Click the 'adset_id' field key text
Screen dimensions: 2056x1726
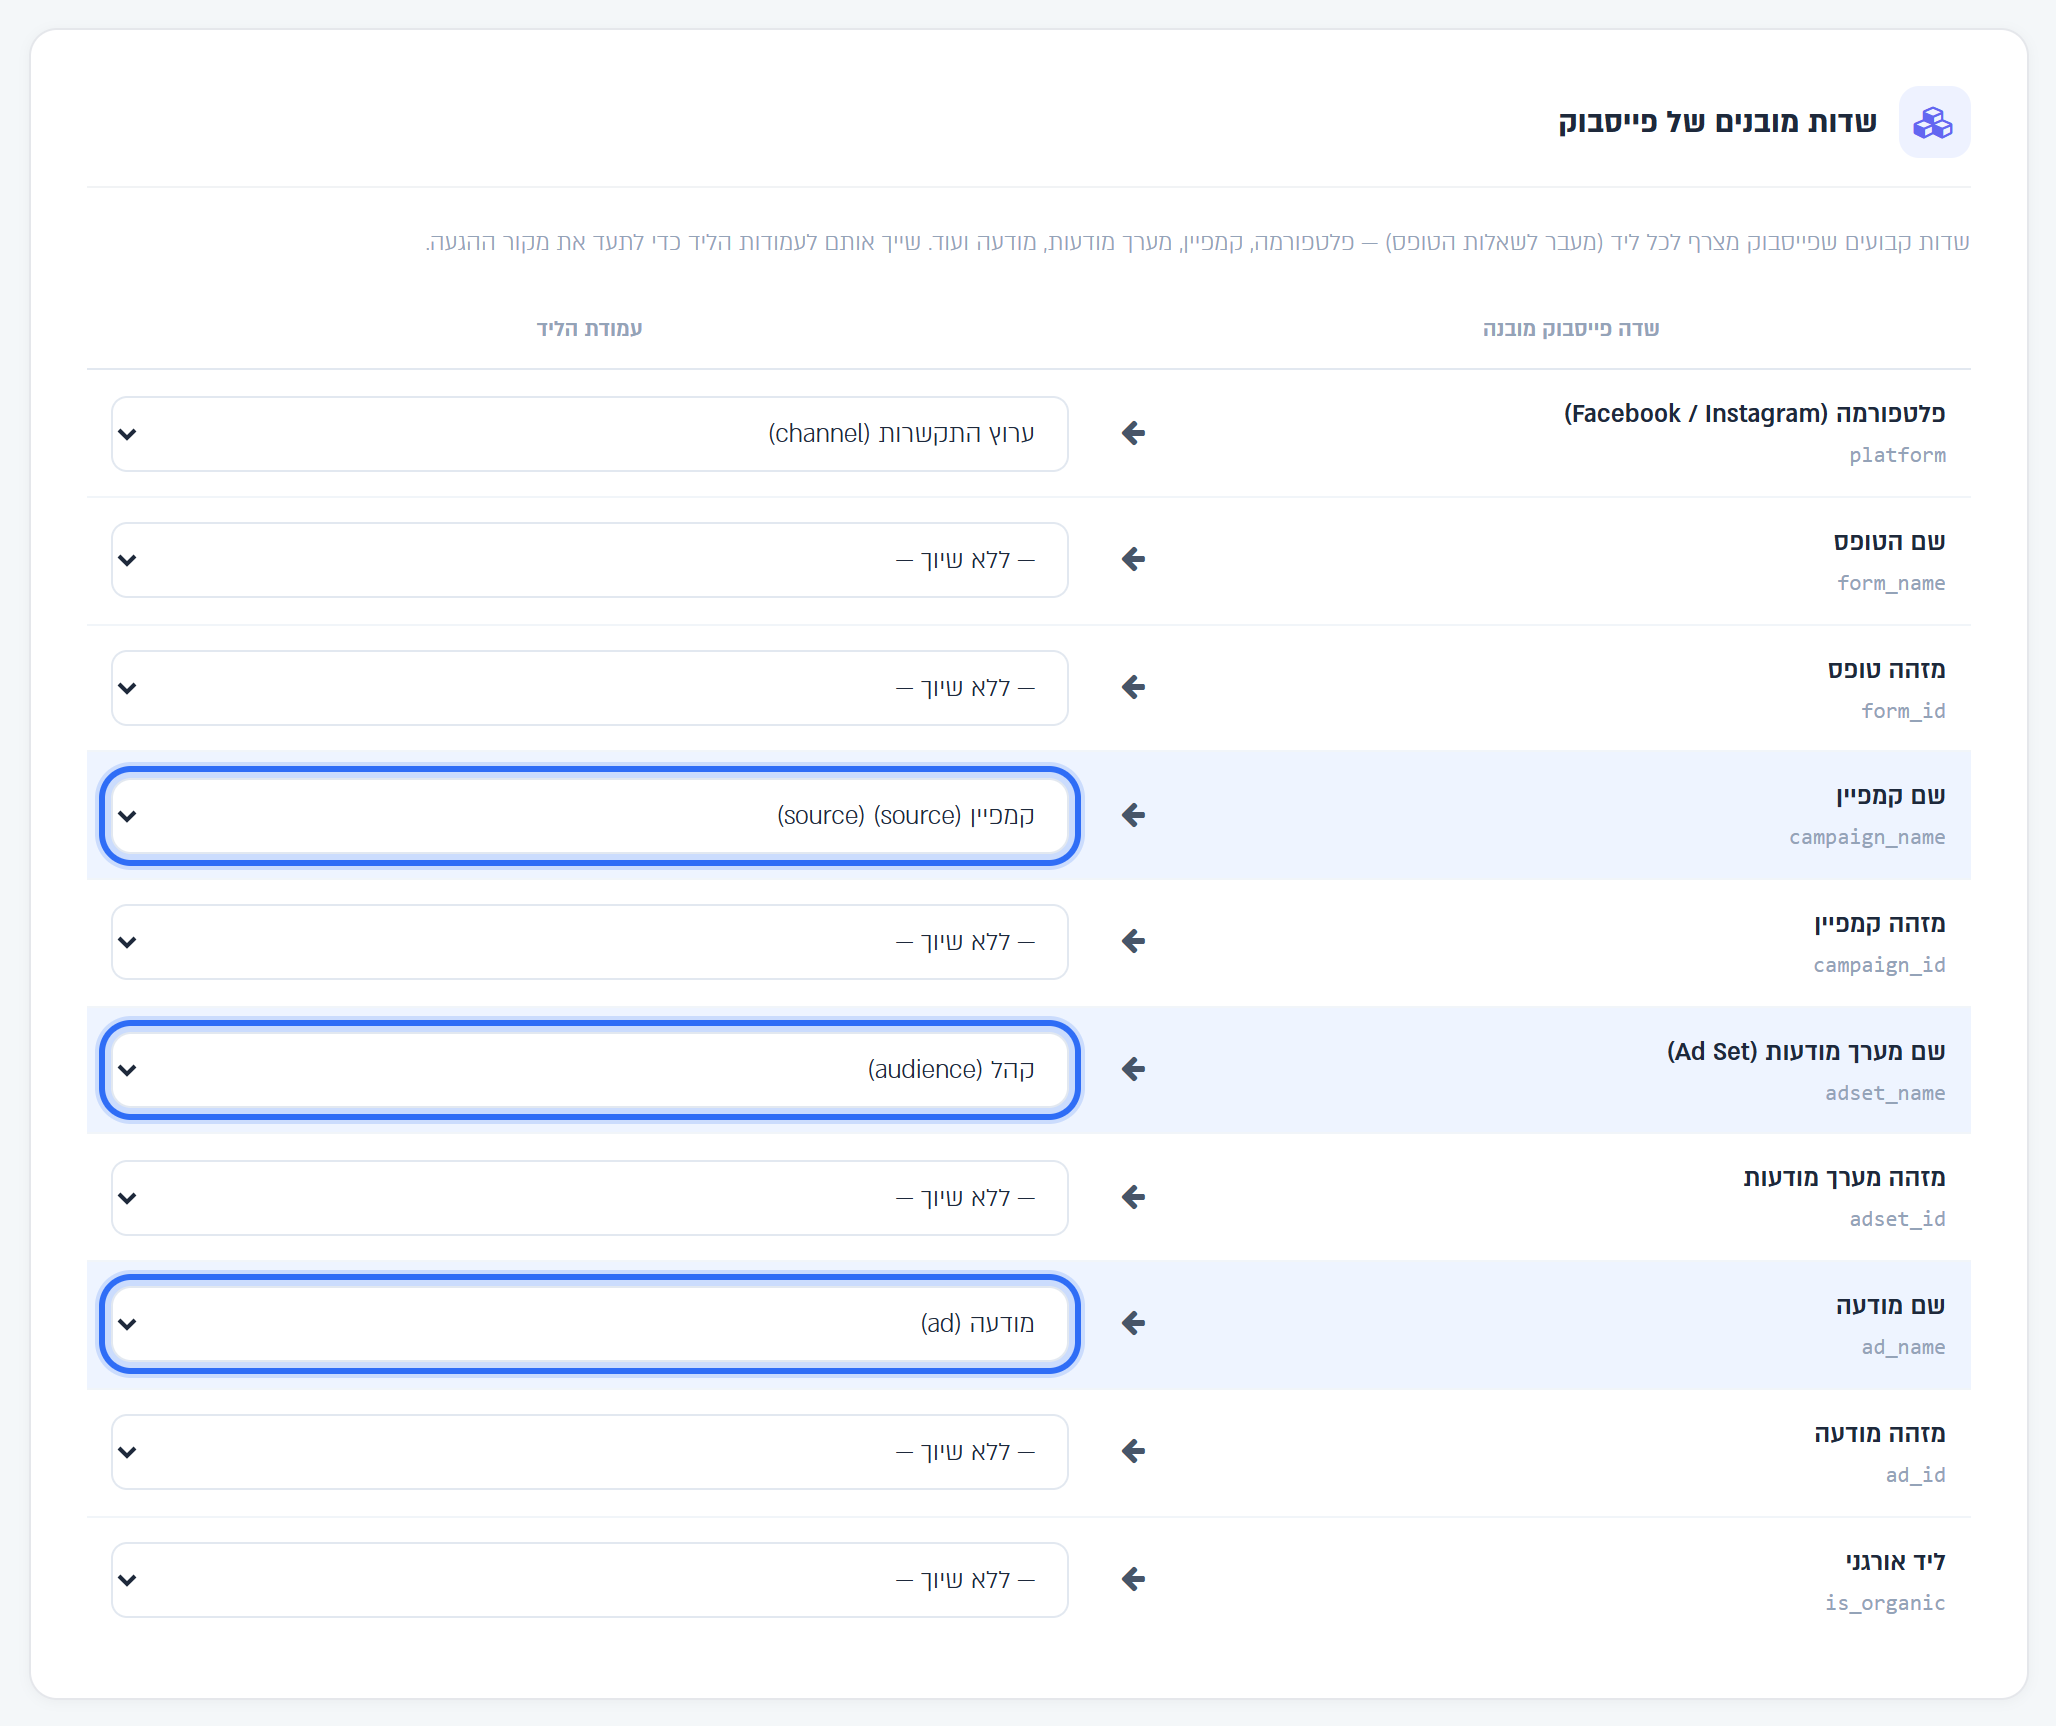(x=1897, y=1219)
